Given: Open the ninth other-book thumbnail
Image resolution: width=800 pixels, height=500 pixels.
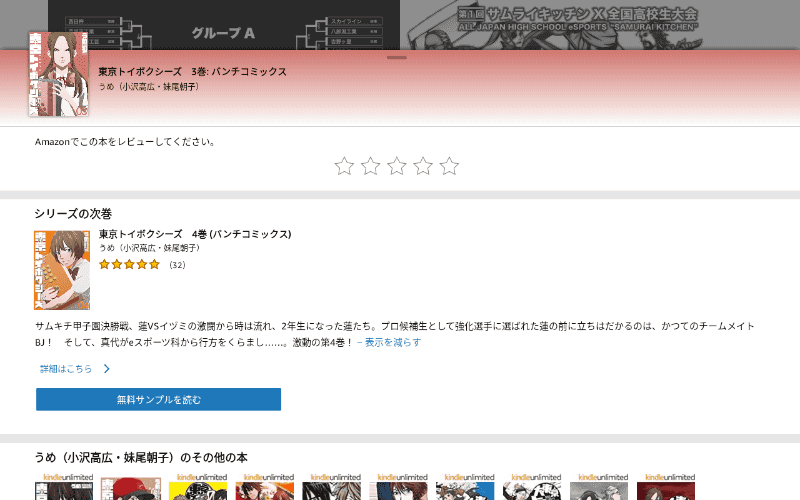Looking at the screenshot, I should 599,487.
